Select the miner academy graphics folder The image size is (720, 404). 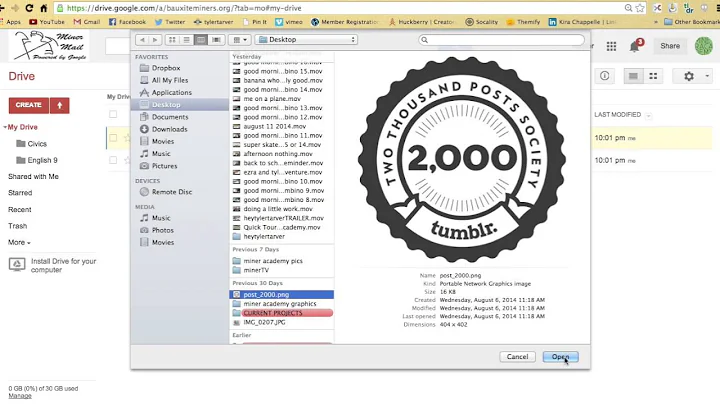tap(281, 304)
